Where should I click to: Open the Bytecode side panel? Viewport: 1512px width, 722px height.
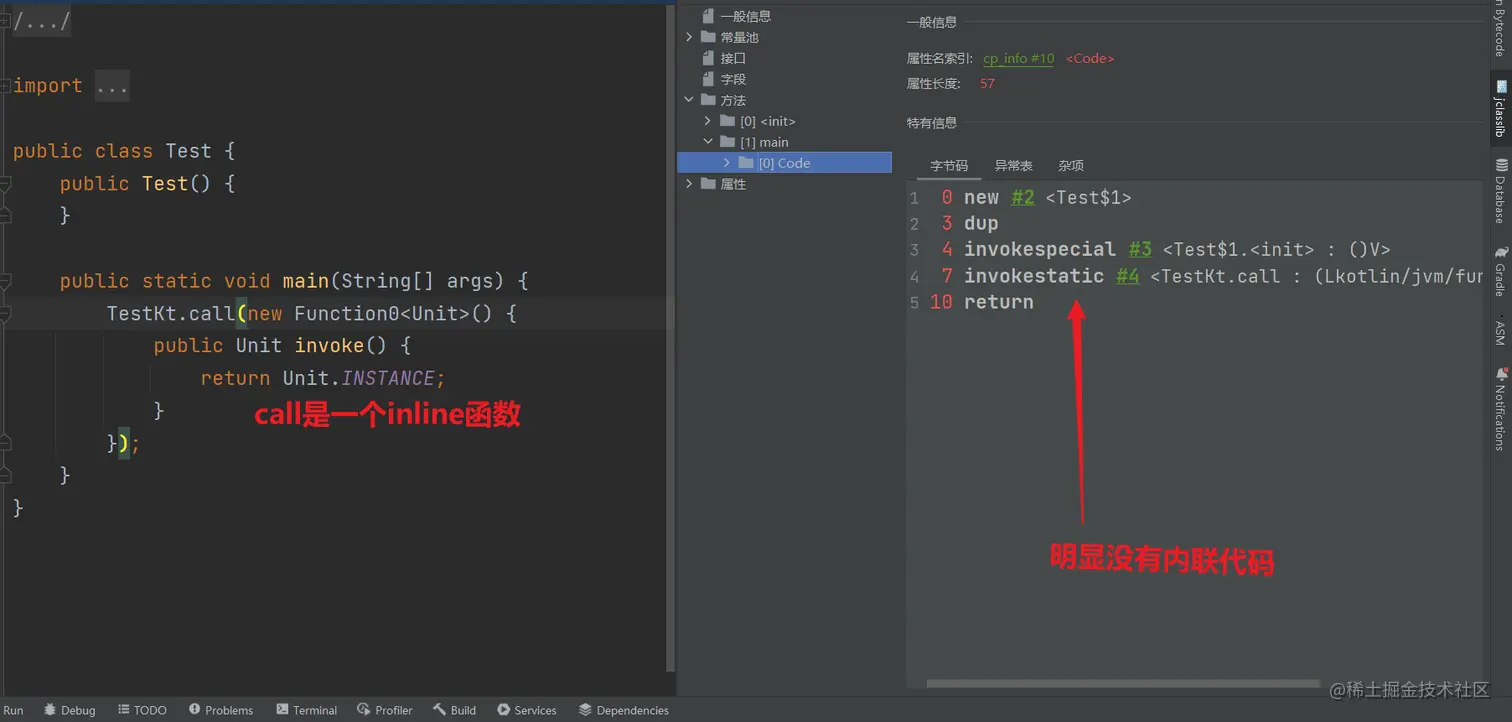pos(1500,28)
